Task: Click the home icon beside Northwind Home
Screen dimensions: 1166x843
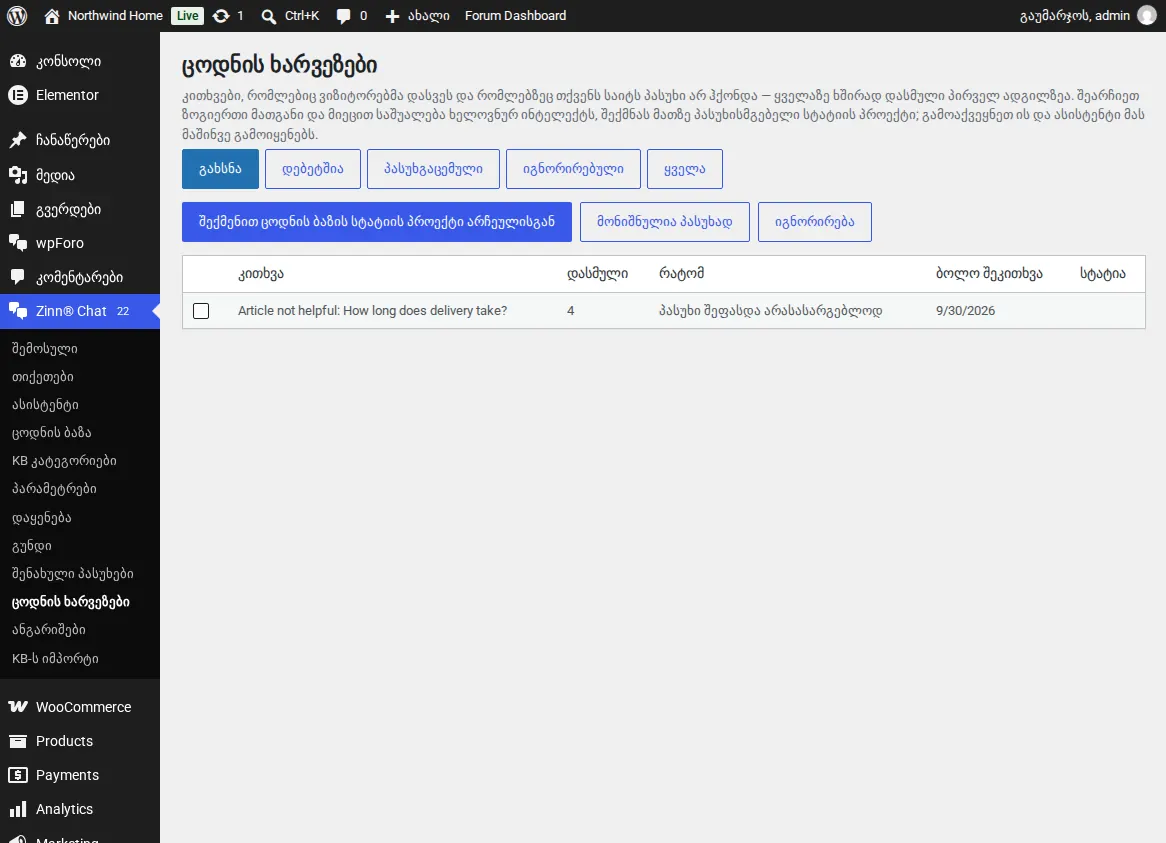Action: (51, 16)
